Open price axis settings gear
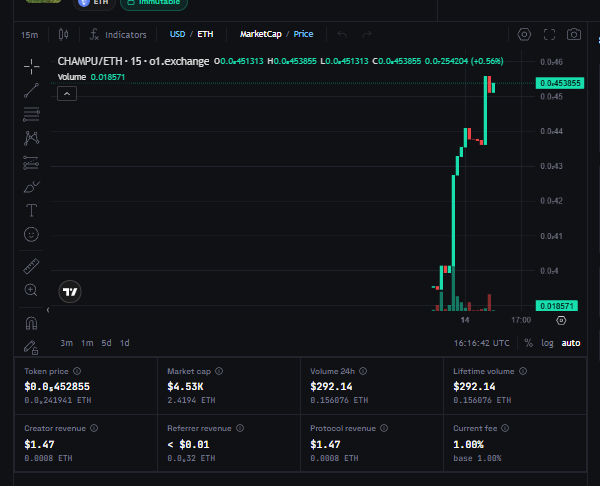 click(561, 320)
